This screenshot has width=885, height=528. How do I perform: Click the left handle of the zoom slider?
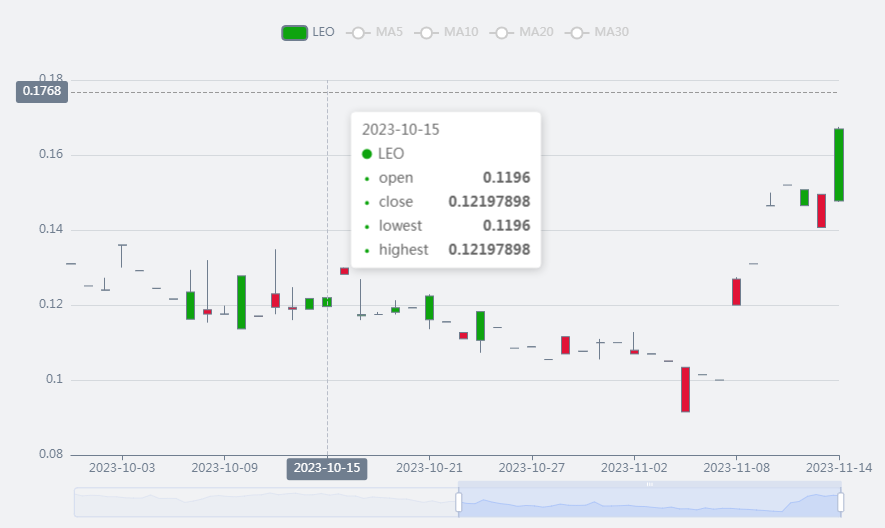pyautogui.click(x=458, y=501)
